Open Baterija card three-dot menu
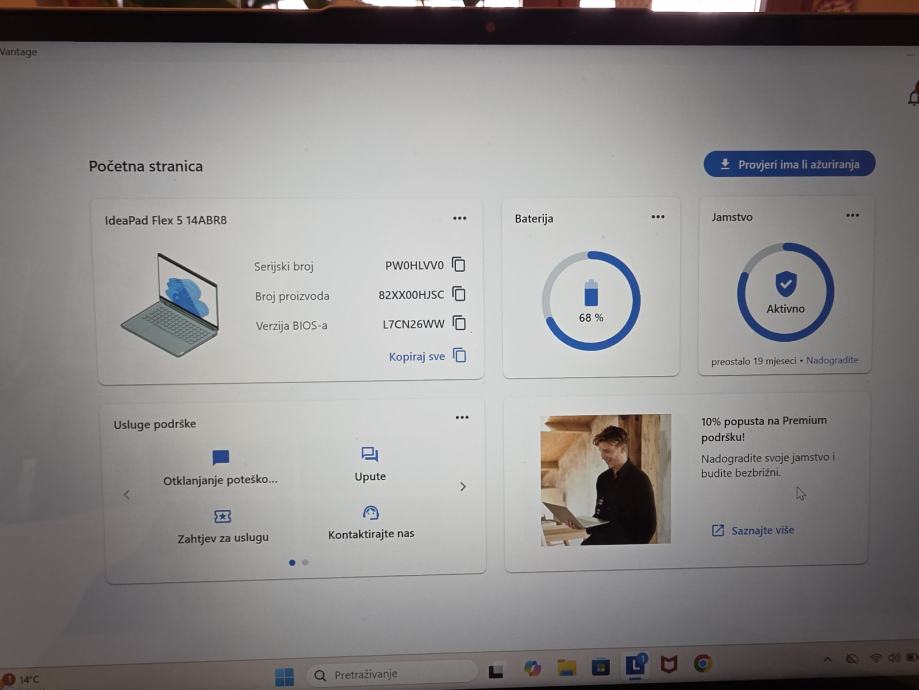 tap(658, 217)
